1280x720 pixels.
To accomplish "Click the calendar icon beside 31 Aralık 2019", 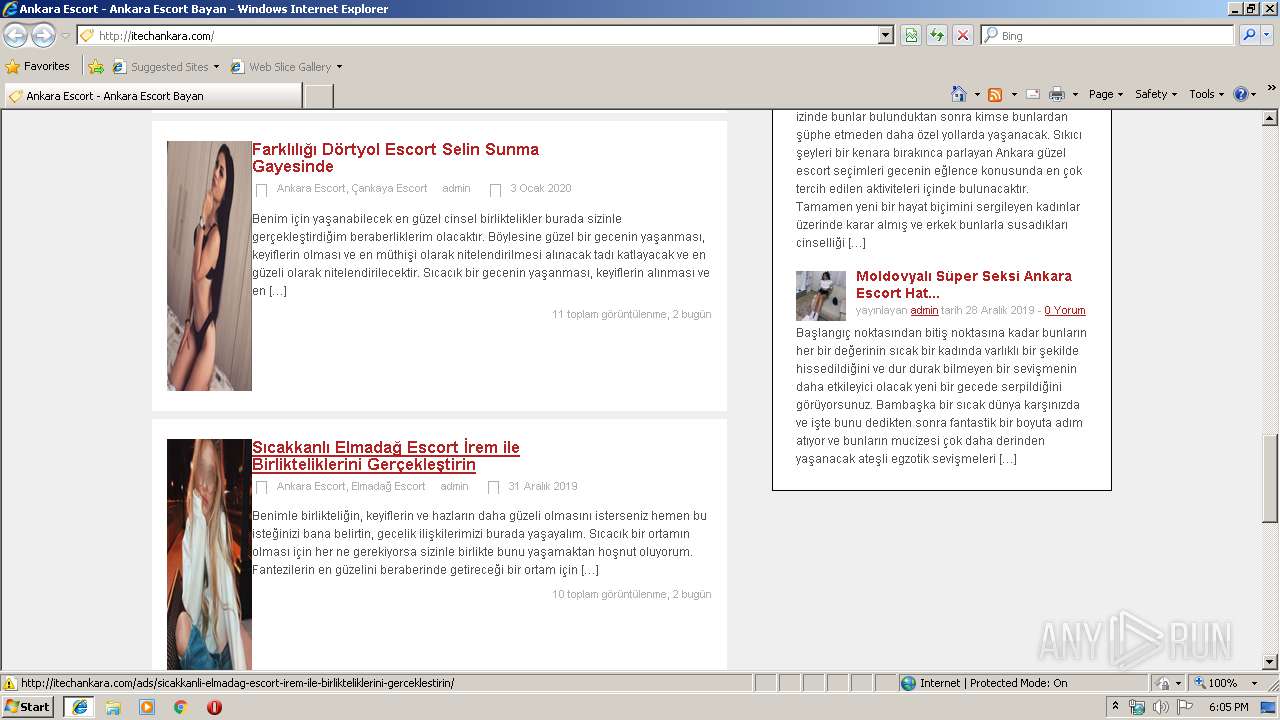I will pos(494,487).
